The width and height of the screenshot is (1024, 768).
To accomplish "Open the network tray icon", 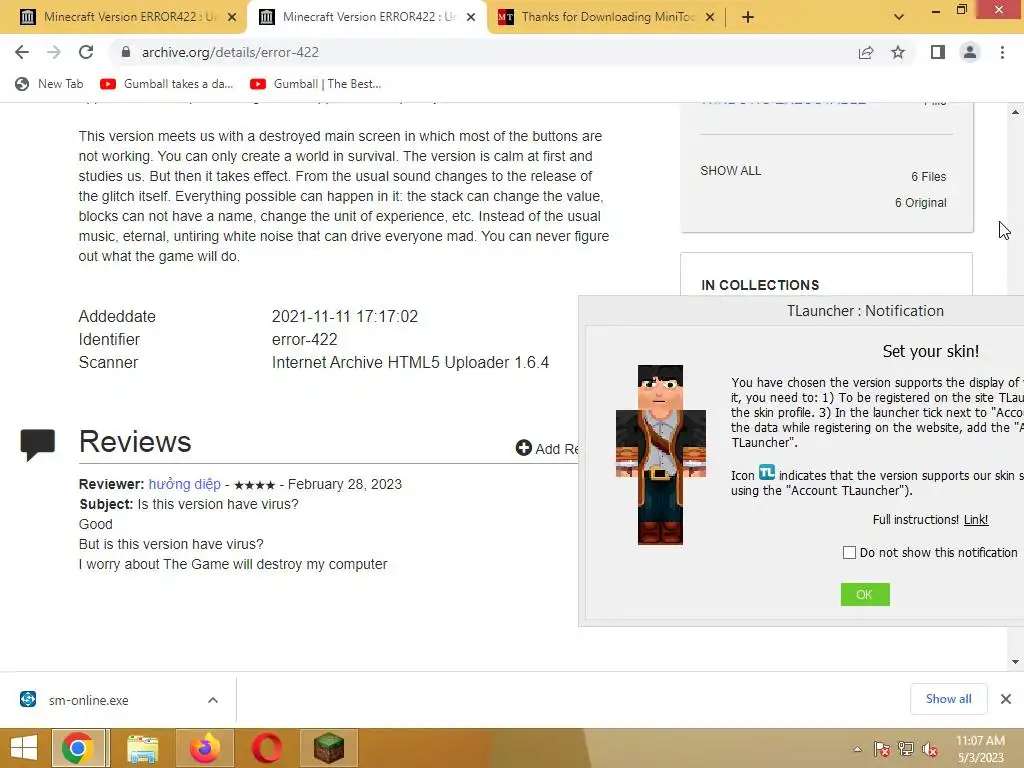I will pyautogui.click(x=906, y=749).
